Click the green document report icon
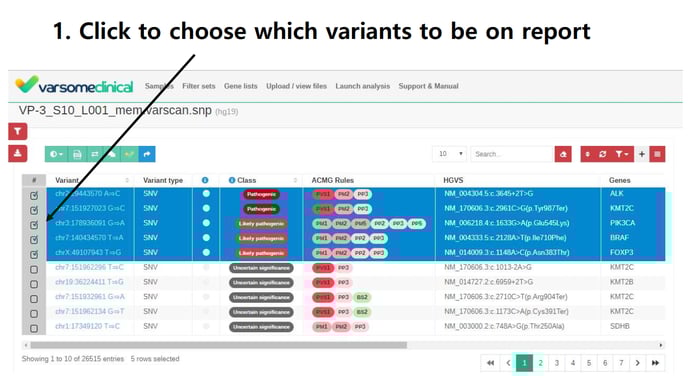The image size is (688, 378). [x=77, y=154]
